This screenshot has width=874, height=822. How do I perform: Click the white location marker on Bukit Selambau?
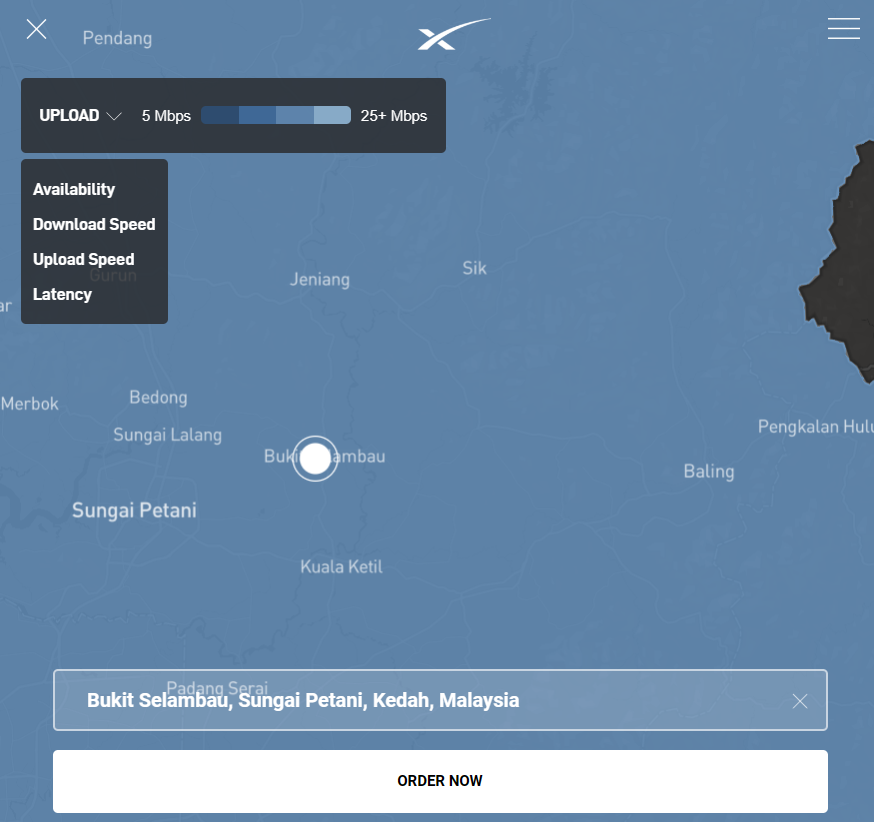tap(315, 459)
